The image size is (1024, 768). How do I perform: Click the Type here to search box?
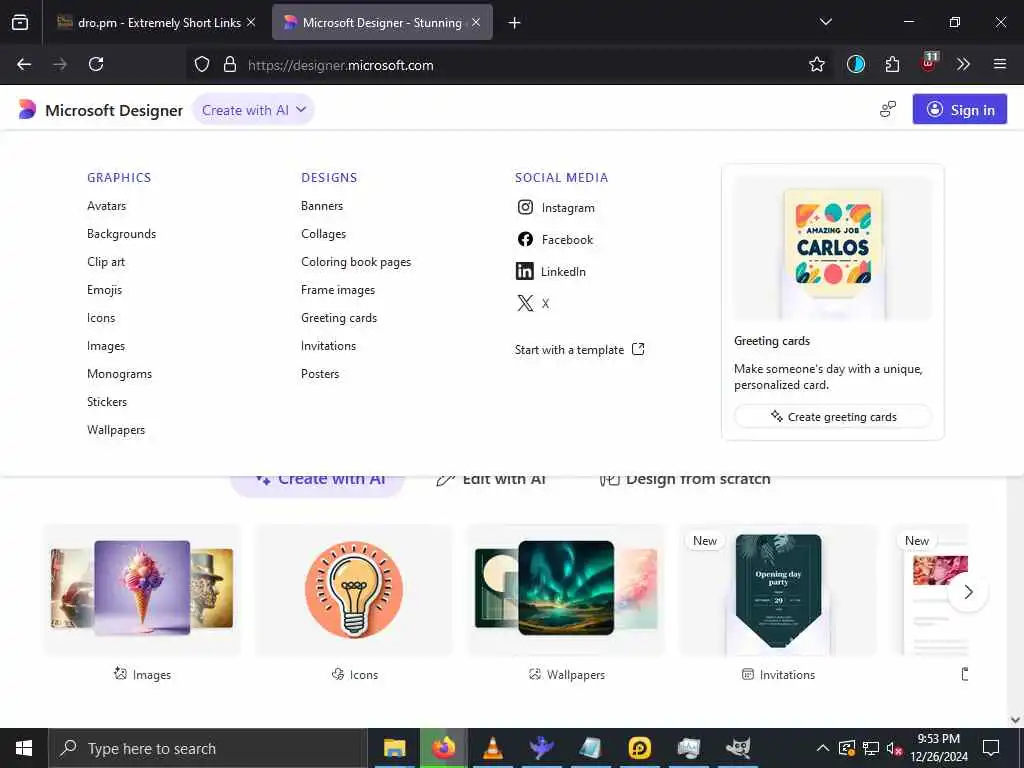point(206,748)
